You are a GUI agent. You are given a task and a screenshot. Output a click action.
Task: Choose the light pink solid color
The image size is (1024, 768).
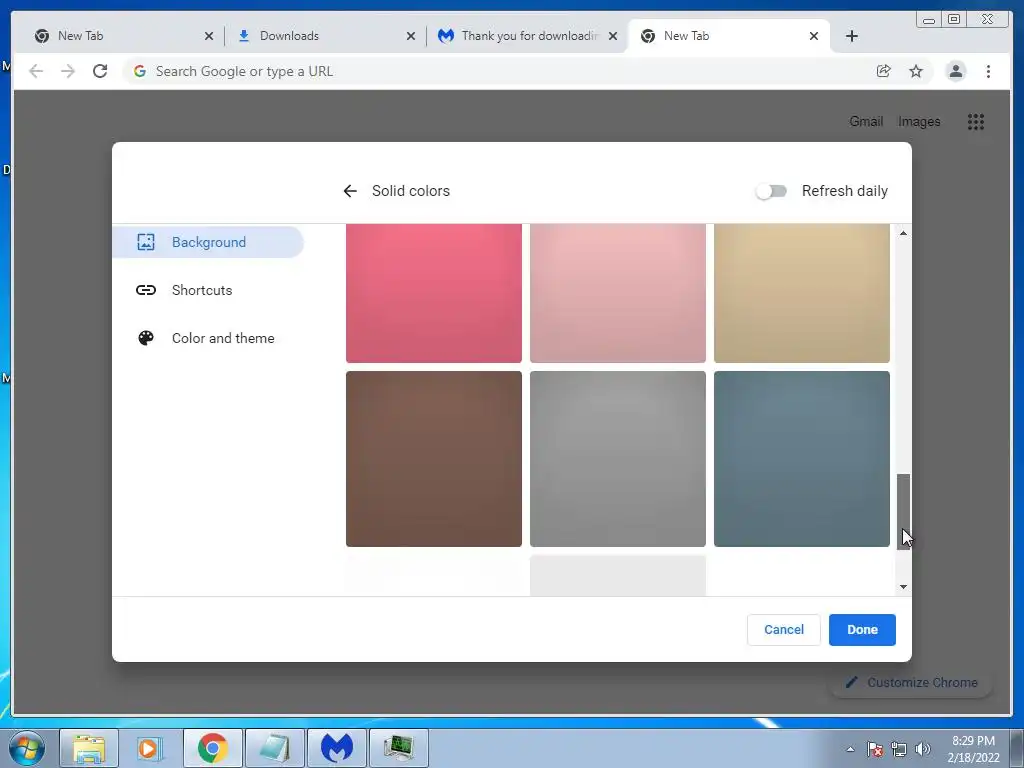tap(618, 293)
